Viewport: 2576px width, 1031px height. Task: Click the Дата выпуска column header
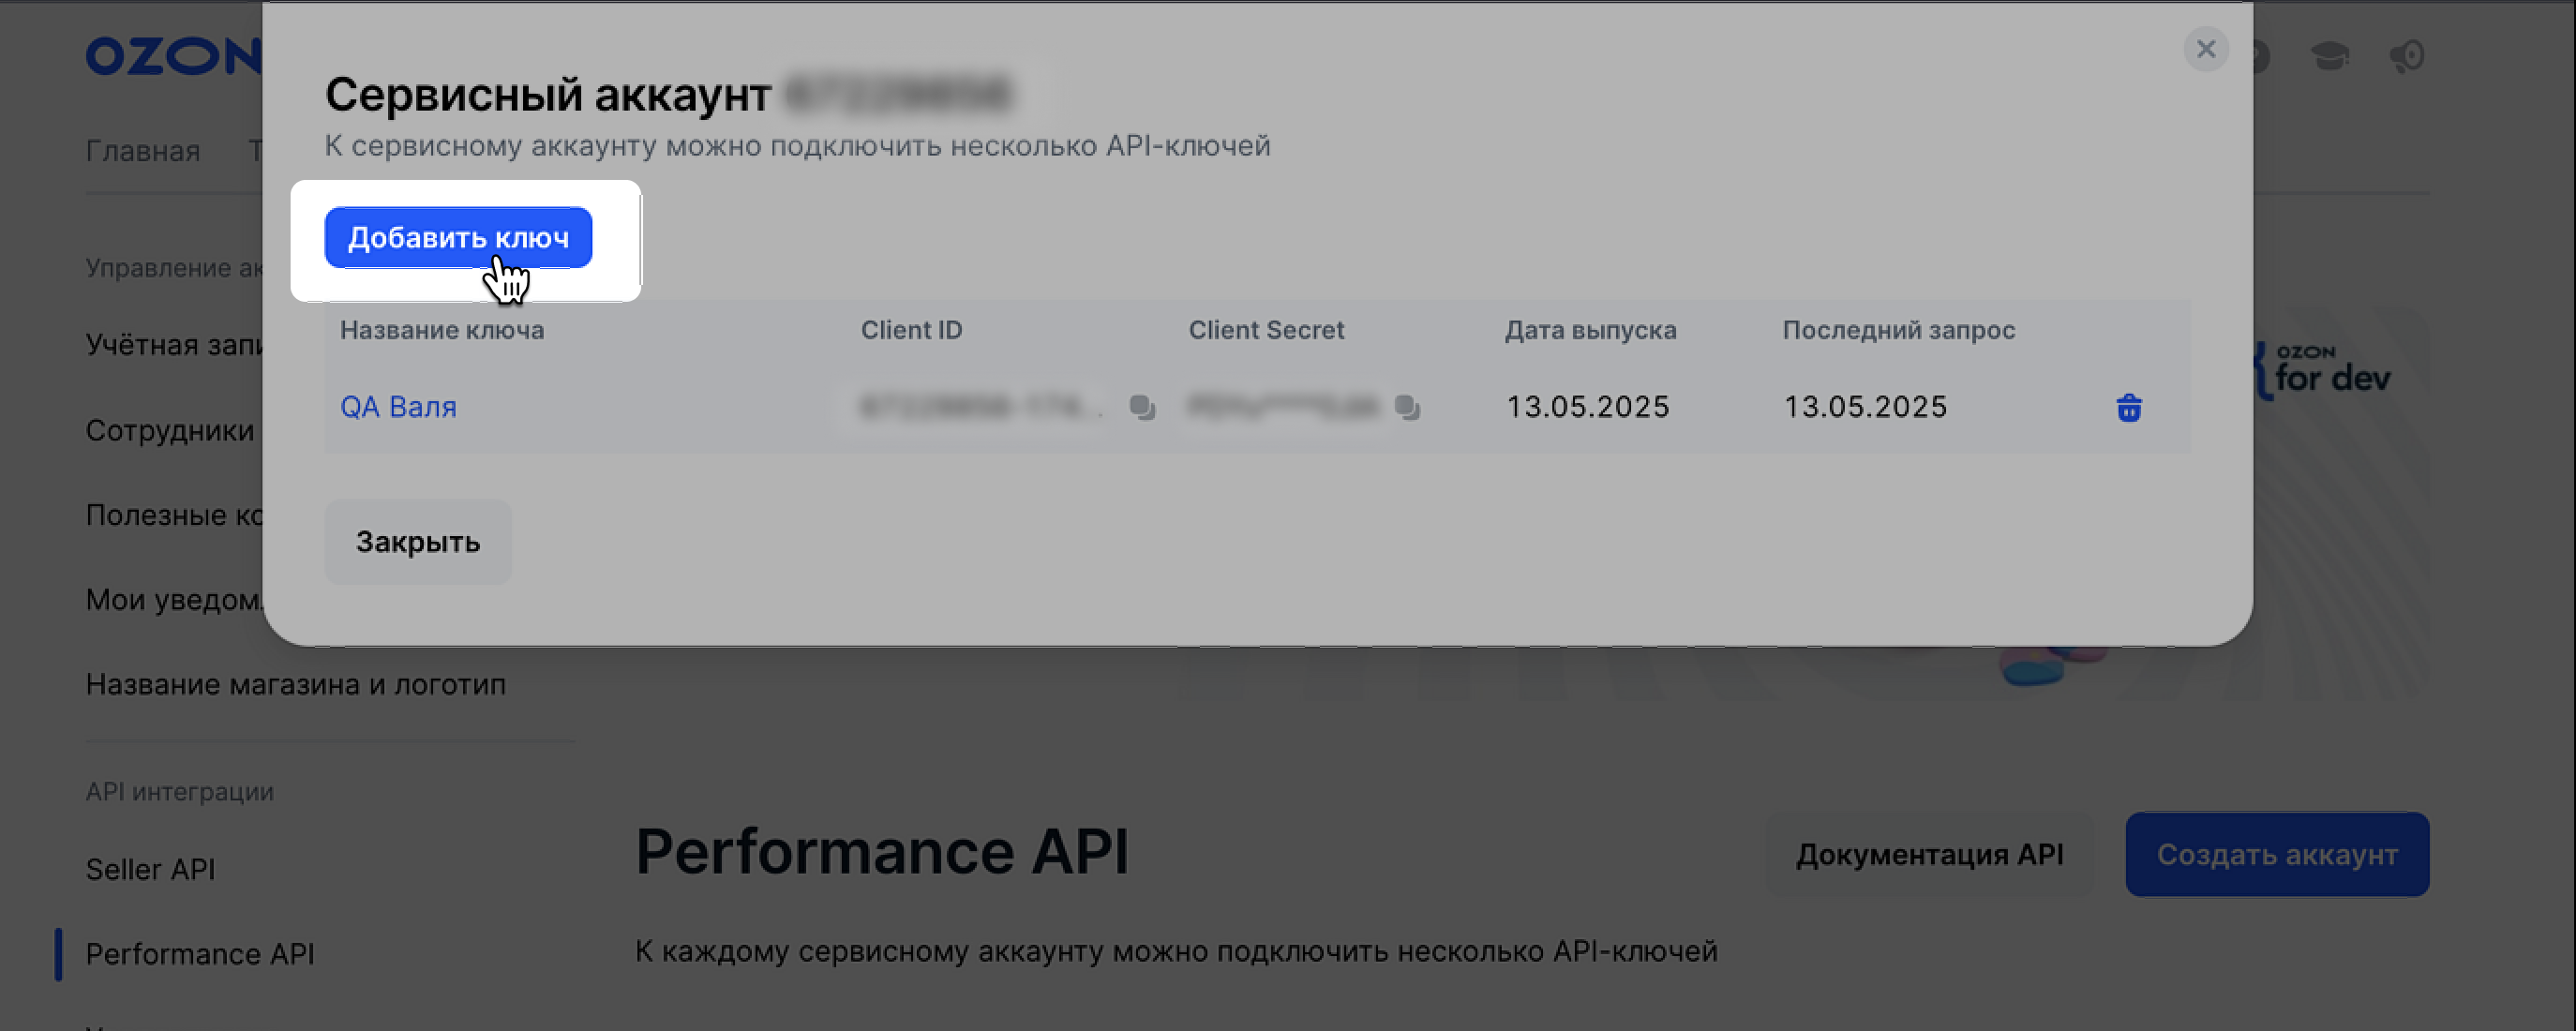(1590, 330)
